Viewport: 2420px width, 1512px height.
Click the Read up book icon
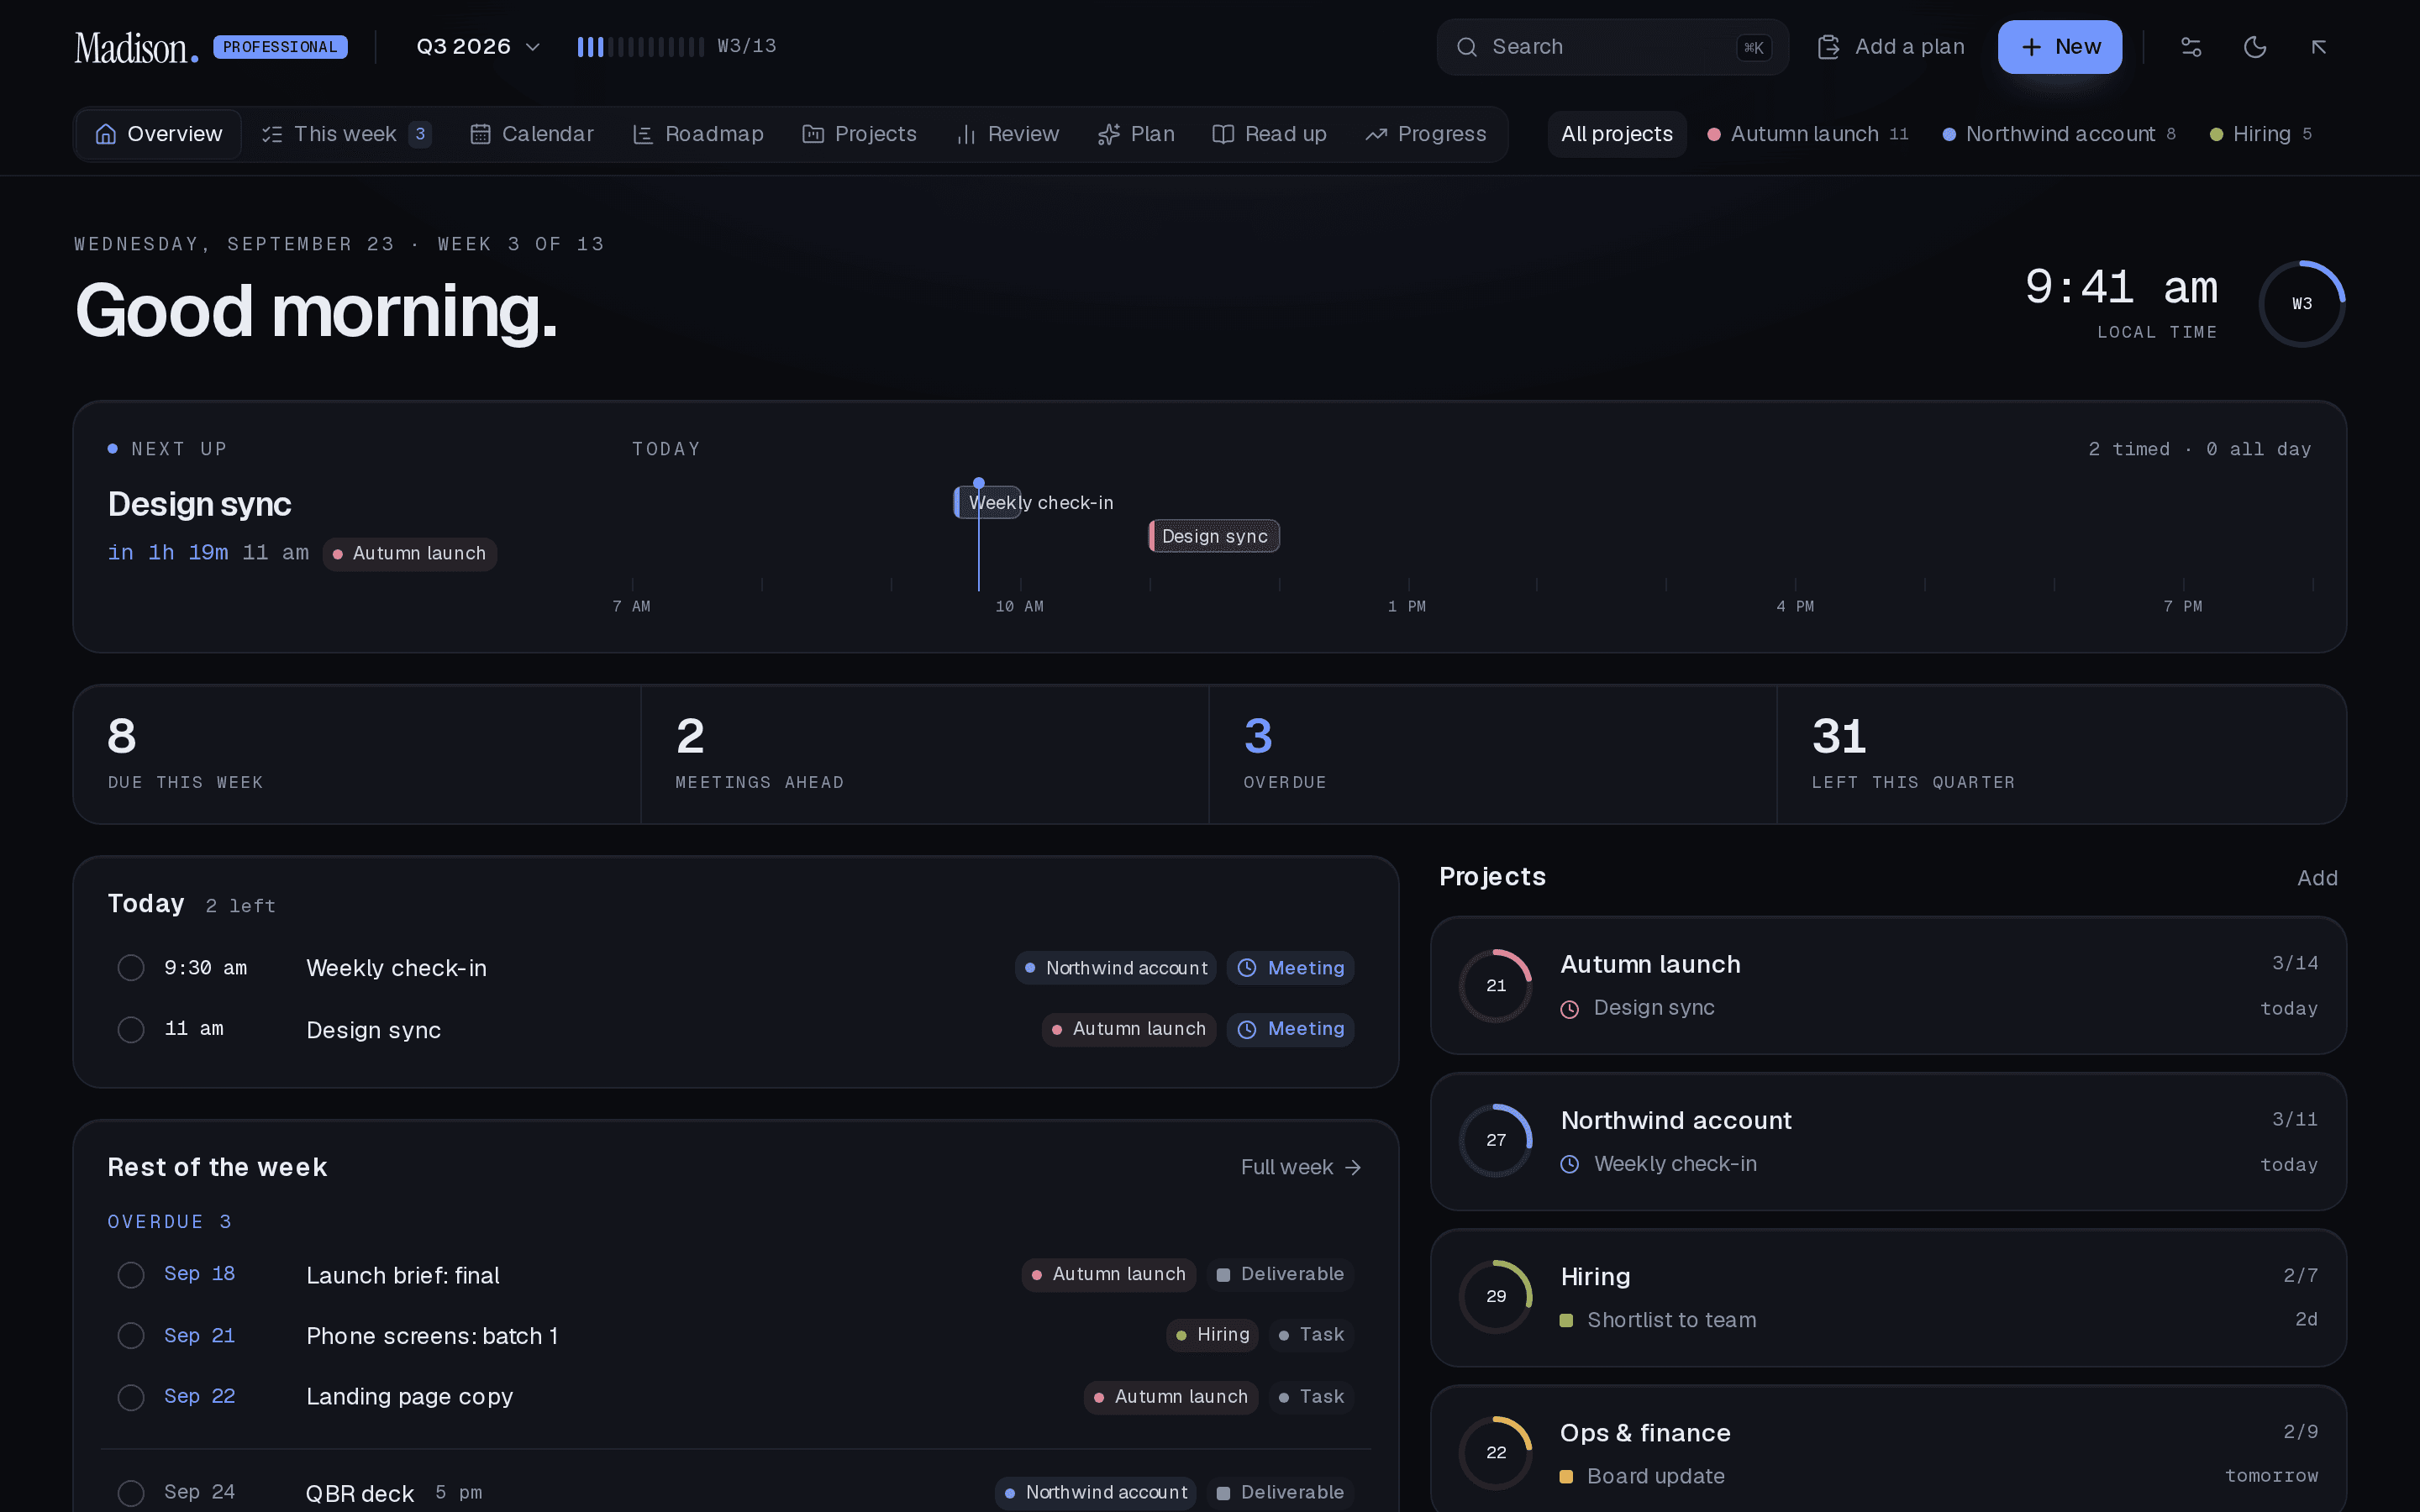point(1223,134)
